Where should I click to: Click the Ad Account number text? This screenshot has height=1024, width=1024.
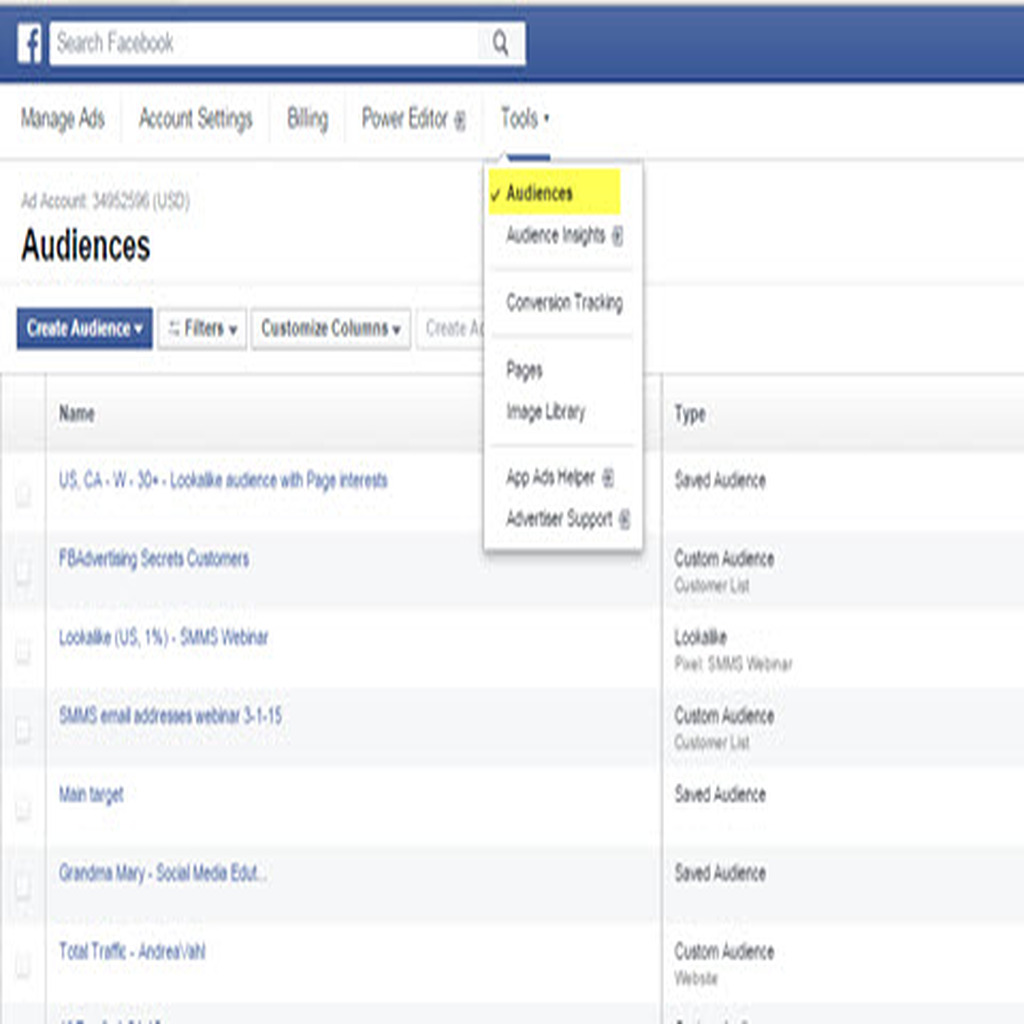[105, 200]
